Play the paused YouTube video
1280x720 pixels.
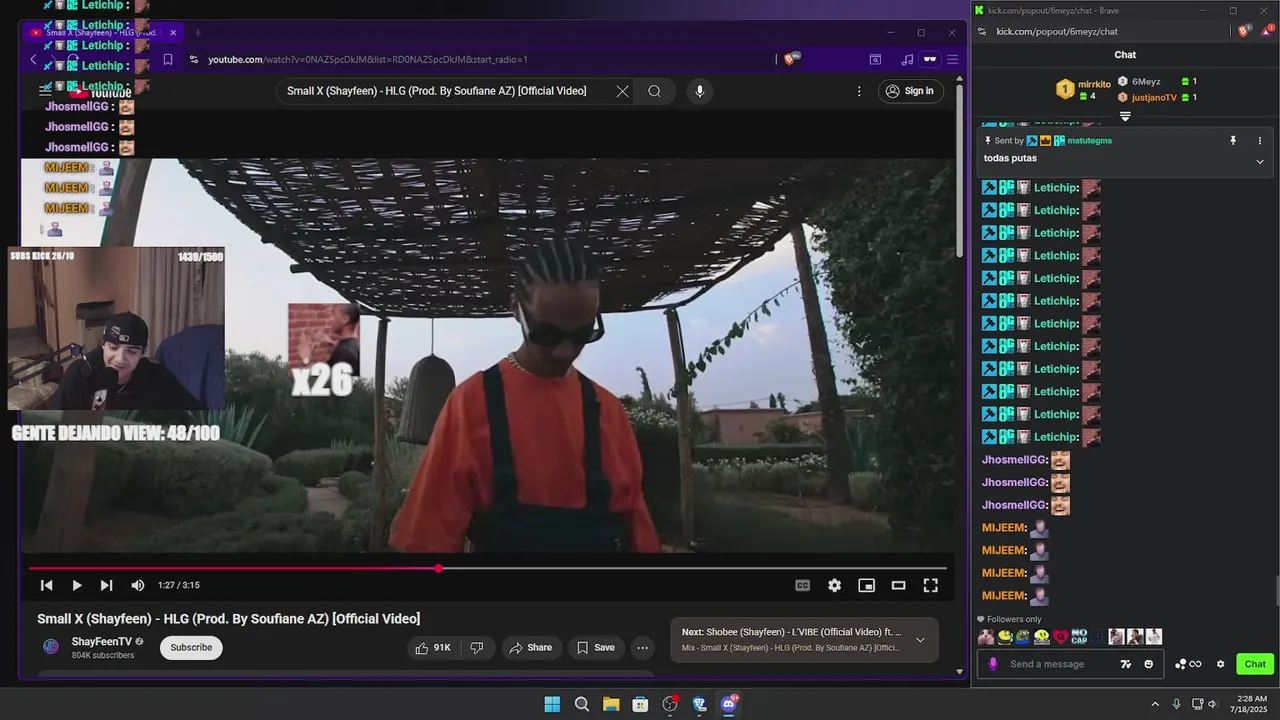pyautogui.click(x=76, y=585)
